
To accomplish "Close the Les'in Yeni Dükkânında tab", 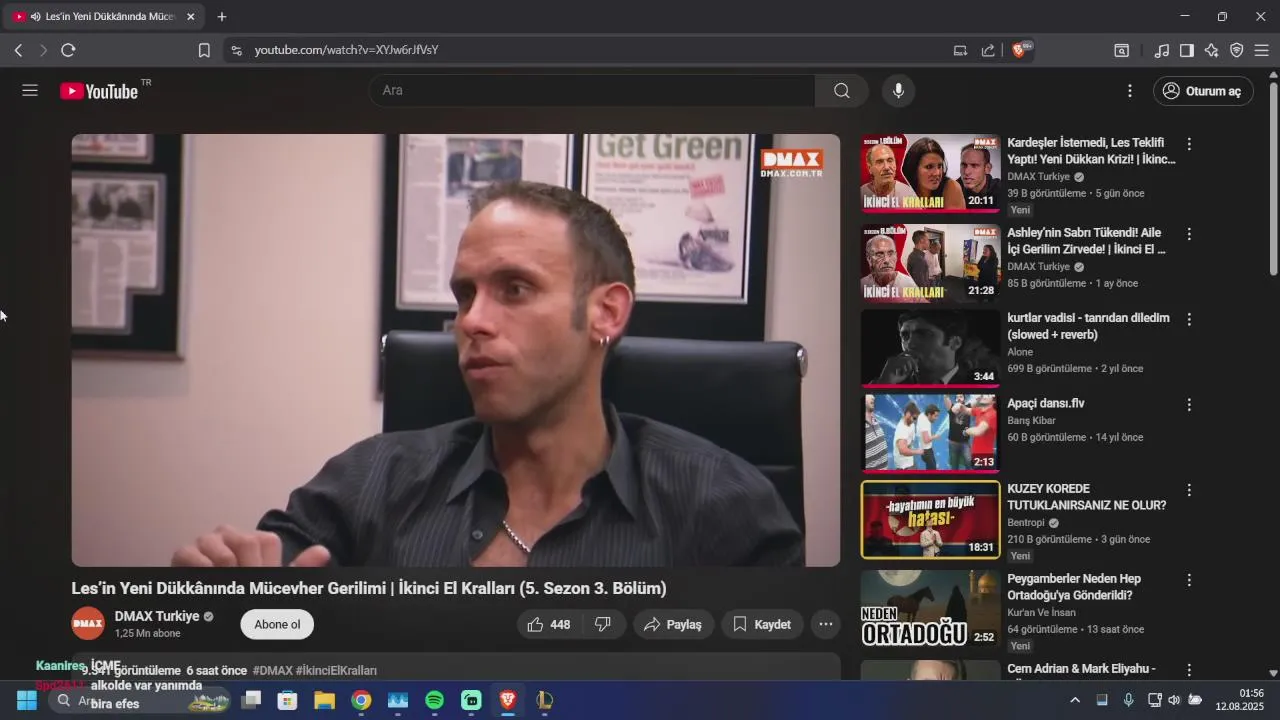I will 191,17.
